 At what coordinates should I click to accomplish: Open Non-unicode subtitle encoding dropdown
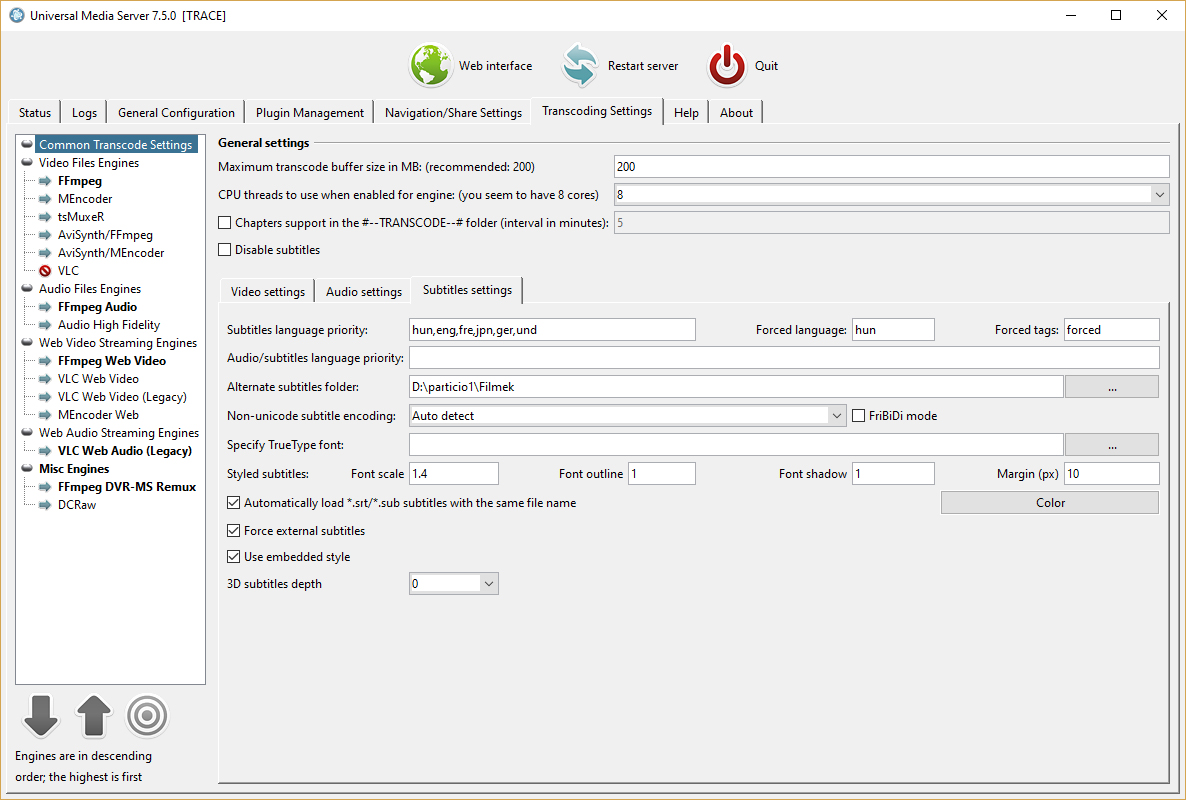click(x=837, y=416)
